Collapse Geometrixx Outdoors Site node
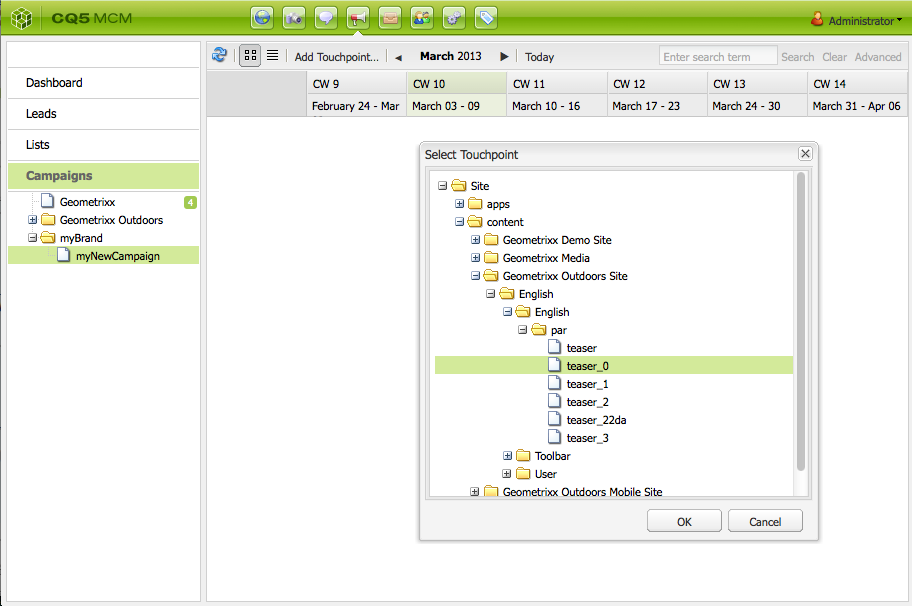This screenshot has height=606, width=912. 475,276
